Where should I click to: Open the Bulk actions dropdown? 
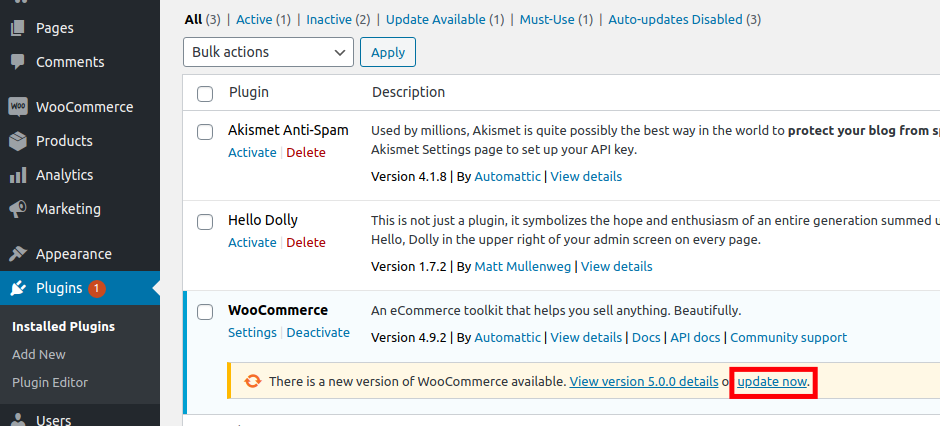pyautogui.click(x=268, y=52)
